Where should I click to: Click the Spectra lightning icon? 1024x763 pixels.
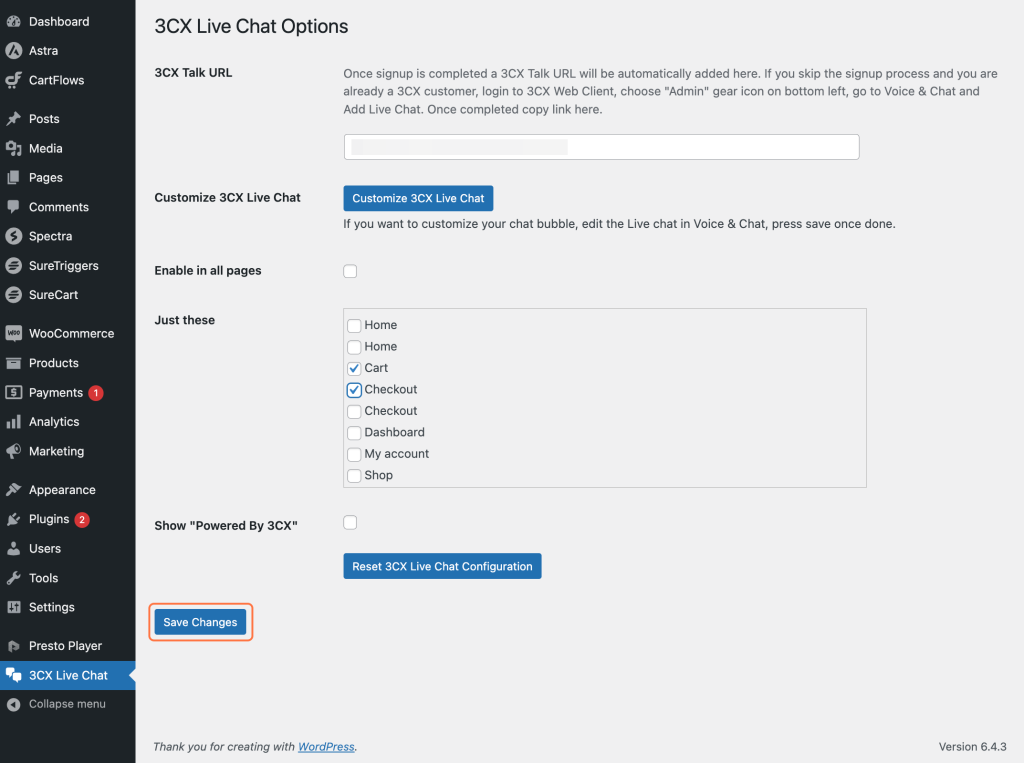(13, 237)
